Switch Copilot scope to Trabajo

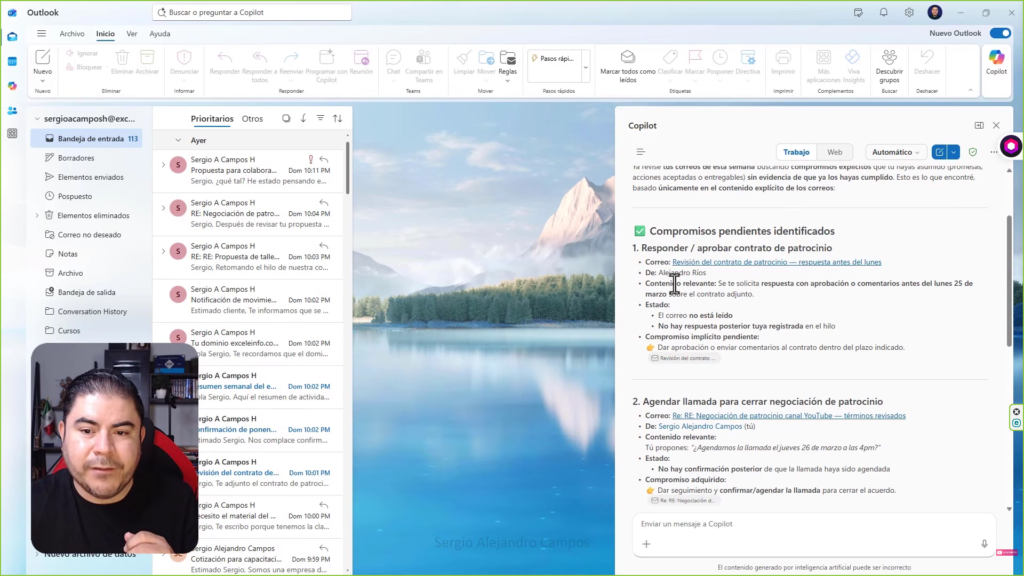tap(796, 152)
